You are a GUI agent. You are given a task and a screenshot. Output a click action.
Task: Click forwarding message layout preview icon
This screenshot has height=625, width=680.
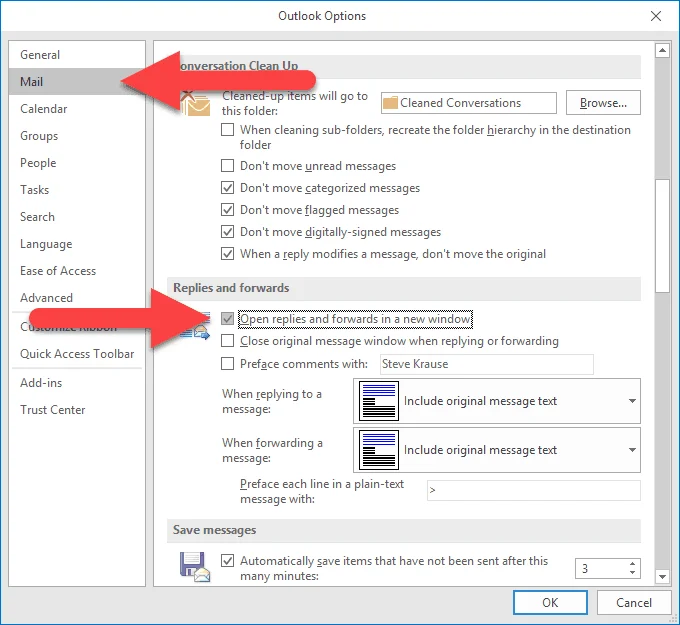tap(379, 450)
